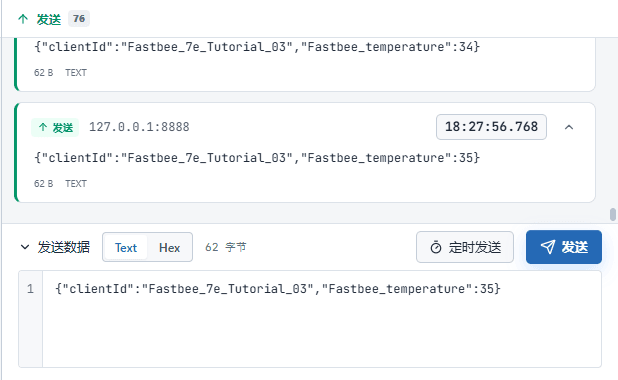Switch send format to Hex
This screenshot has width=618, height=380.
[169, 247]
